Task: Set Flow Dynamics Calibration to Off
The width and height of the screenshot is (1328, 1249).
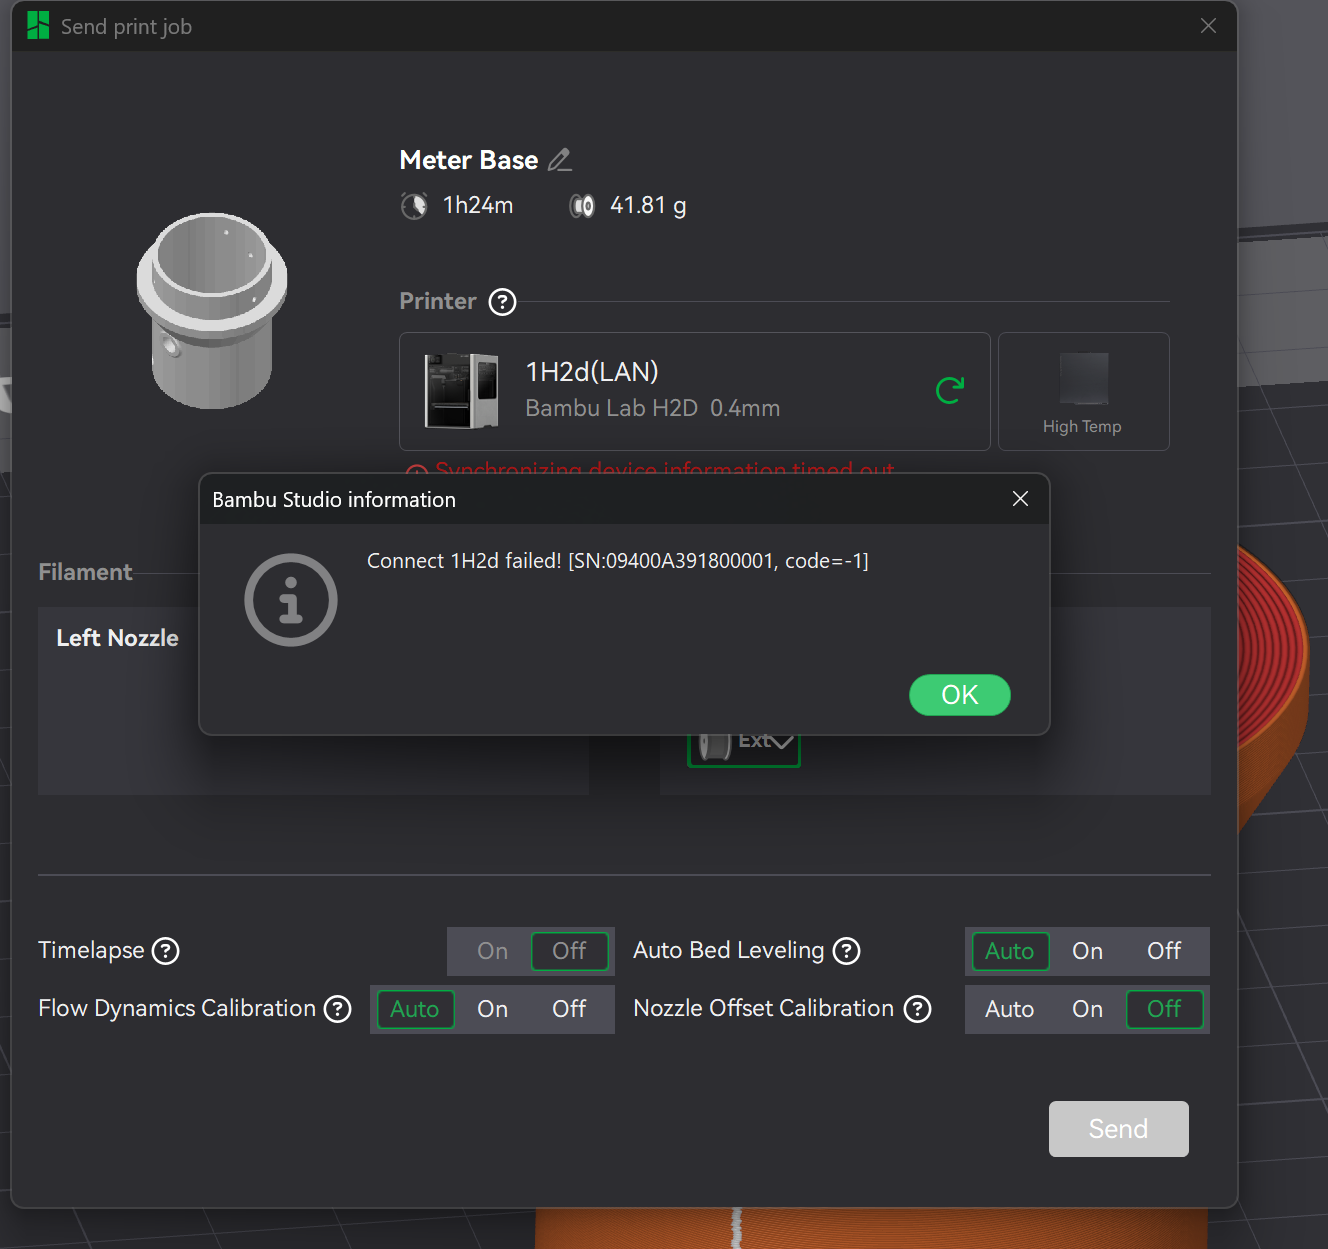Action: [569, 1009]
